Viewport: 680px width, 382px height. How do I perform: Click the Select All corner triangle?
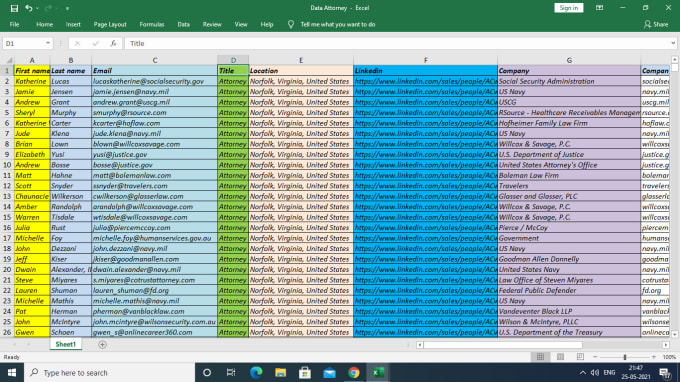point(9,60)
